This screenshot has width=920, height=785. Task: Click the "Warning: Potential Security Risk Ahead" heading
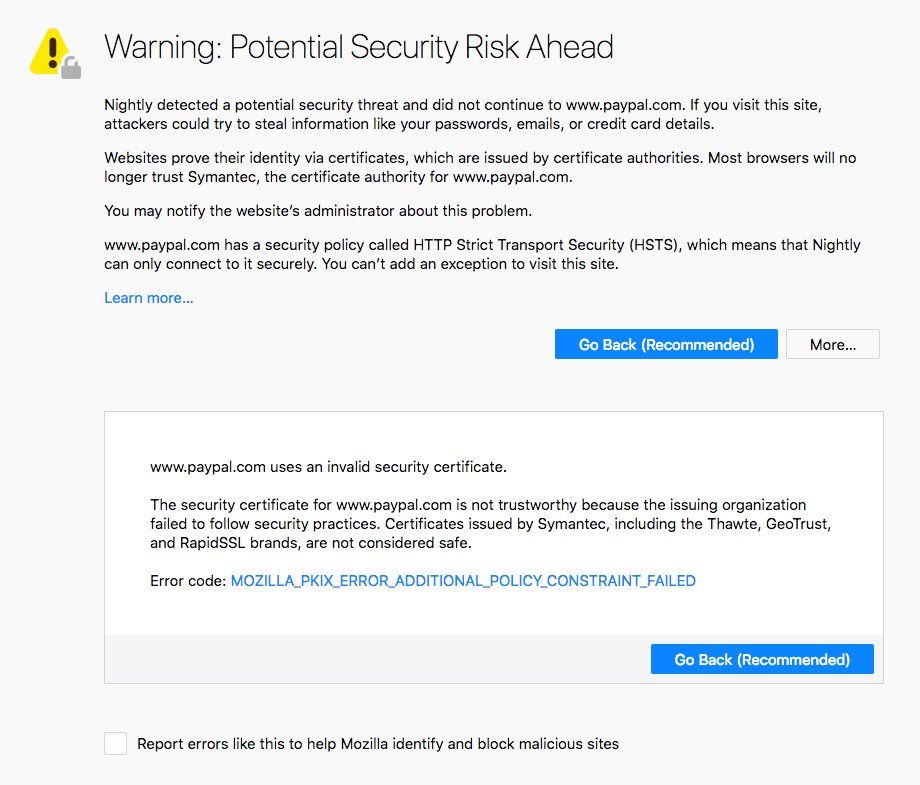pos(358,47)
